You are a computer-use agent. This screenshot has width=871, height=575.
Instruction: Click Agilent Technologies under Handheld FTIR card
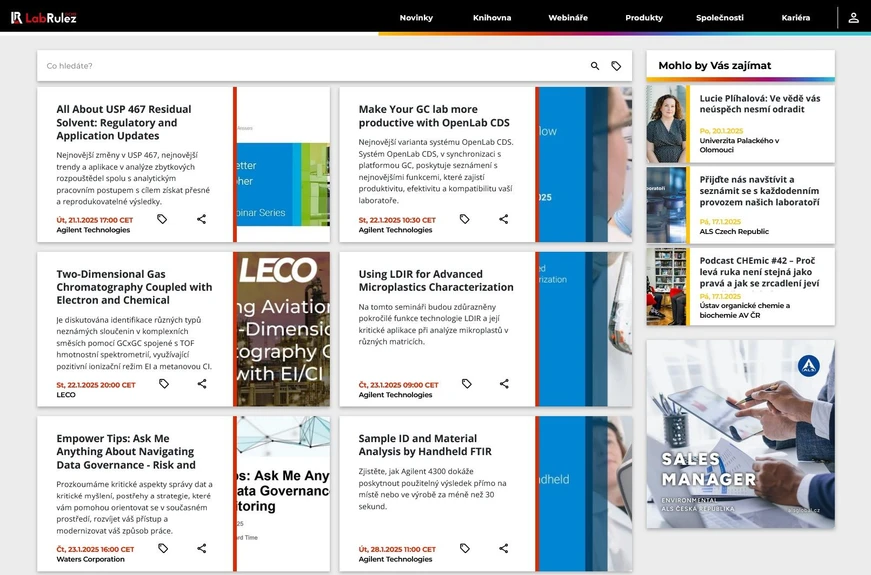coord(396,559)
